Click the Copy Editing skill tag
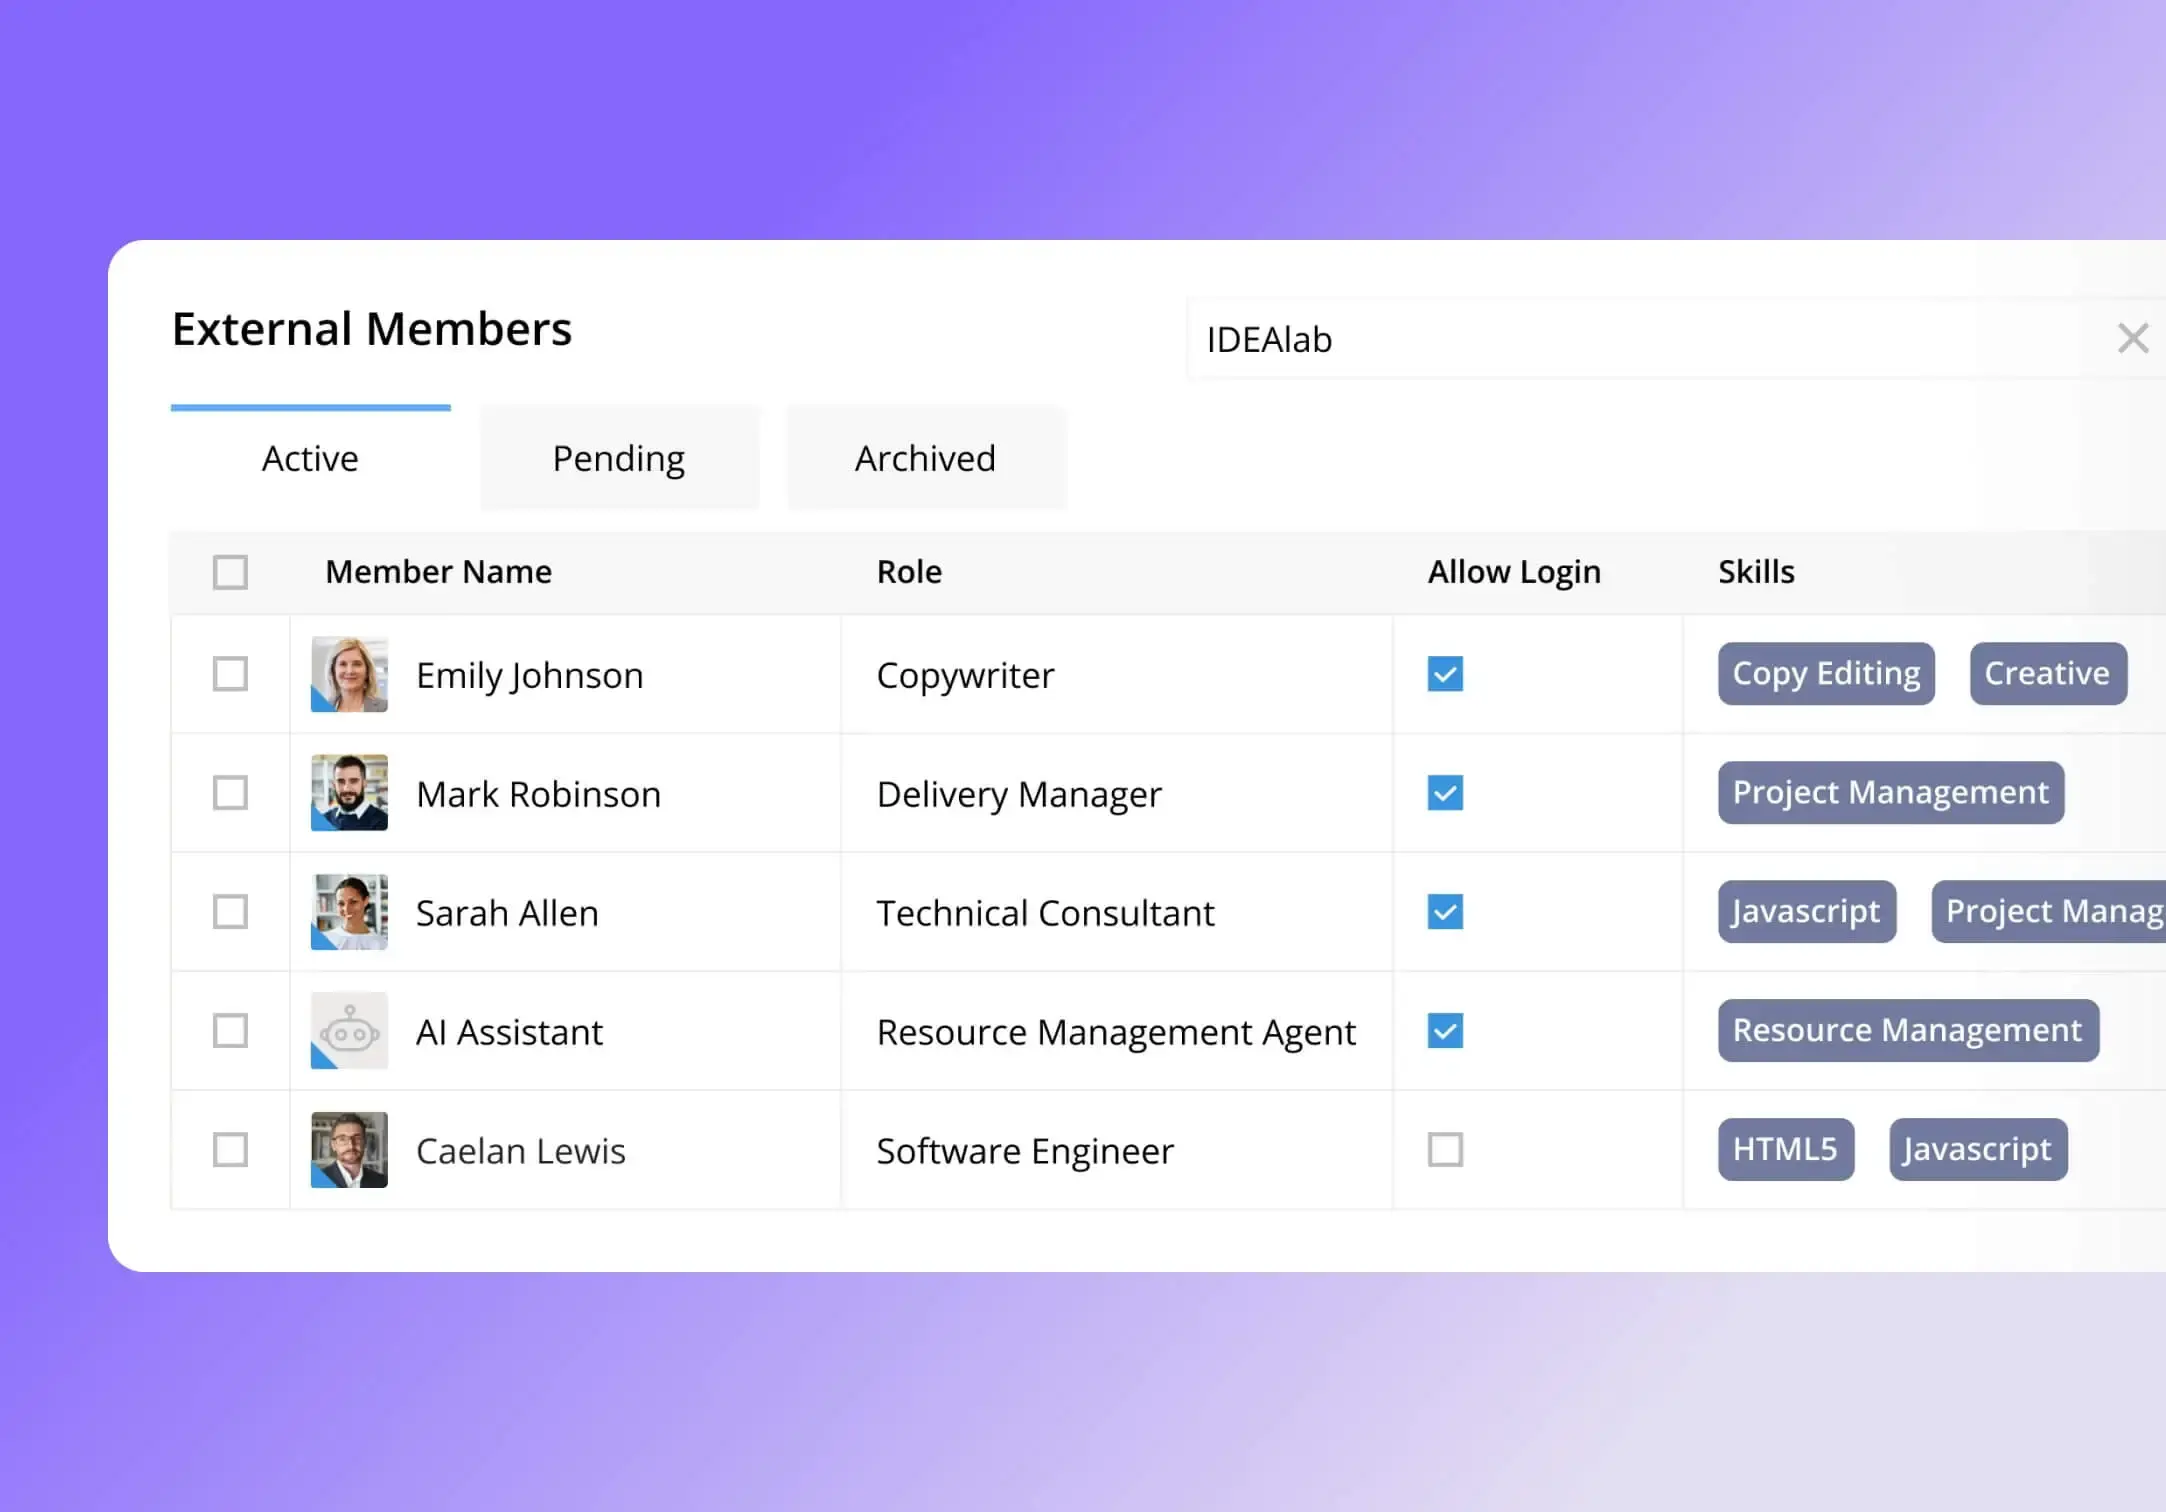Screen dimensions: 2166x1512 click(x=1825, y=674)
